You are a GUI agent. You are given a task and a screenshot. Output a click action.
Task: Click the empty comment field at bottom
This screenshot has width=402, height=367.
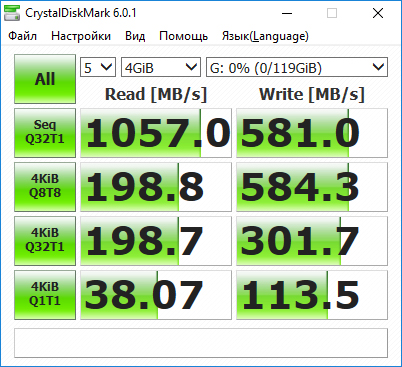[201, 343]
